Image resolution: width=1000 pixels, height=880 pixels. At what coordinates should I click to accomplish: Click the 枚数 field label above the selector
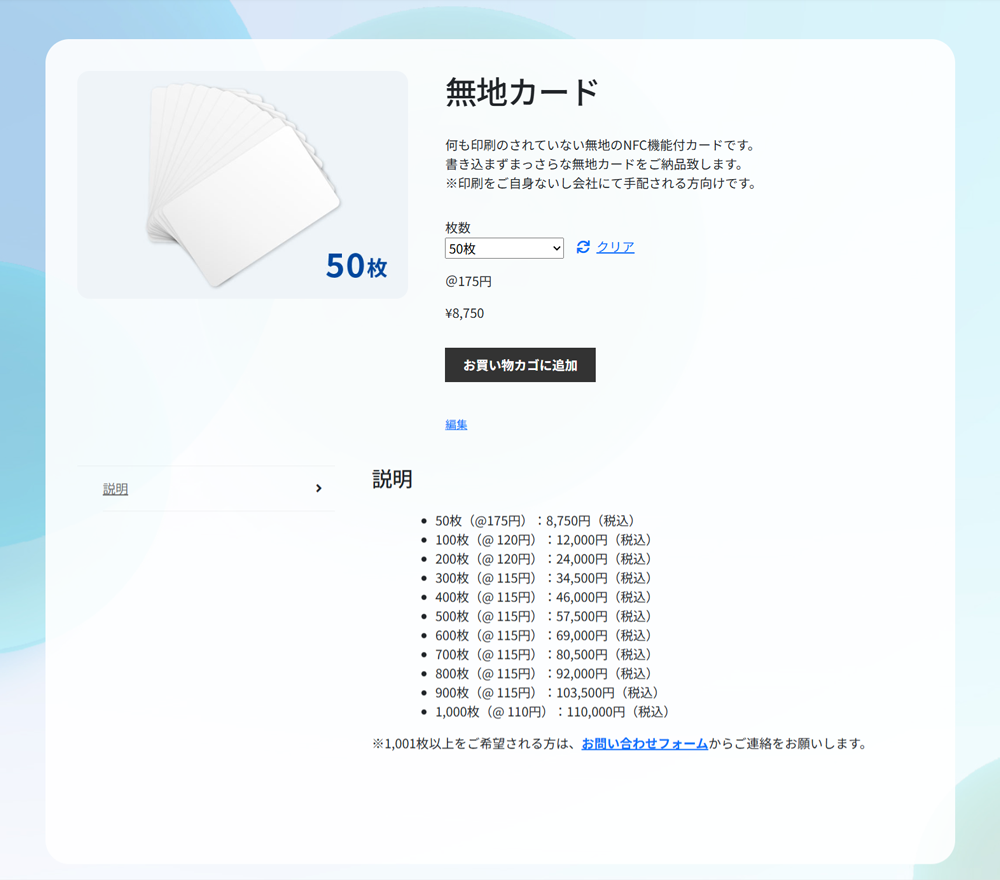pos(457,227)
